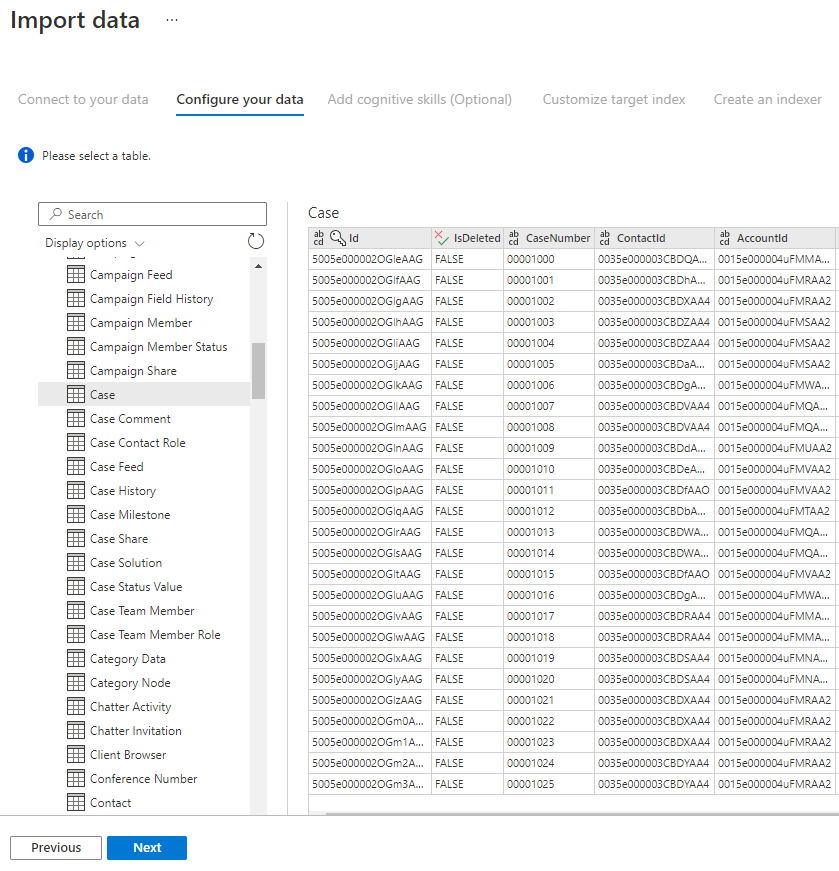Viewport: 839px width, 871px height.
Task: Click the Next button
Action: (147, 848)
